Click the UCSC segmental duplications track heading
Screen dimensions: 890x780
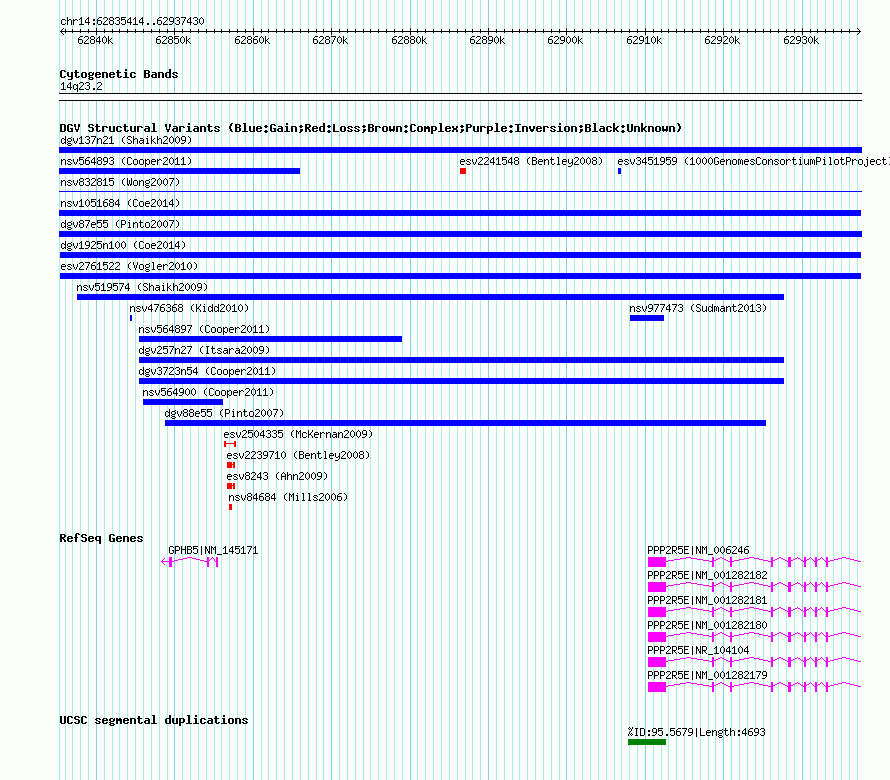[x=154, y=720]
